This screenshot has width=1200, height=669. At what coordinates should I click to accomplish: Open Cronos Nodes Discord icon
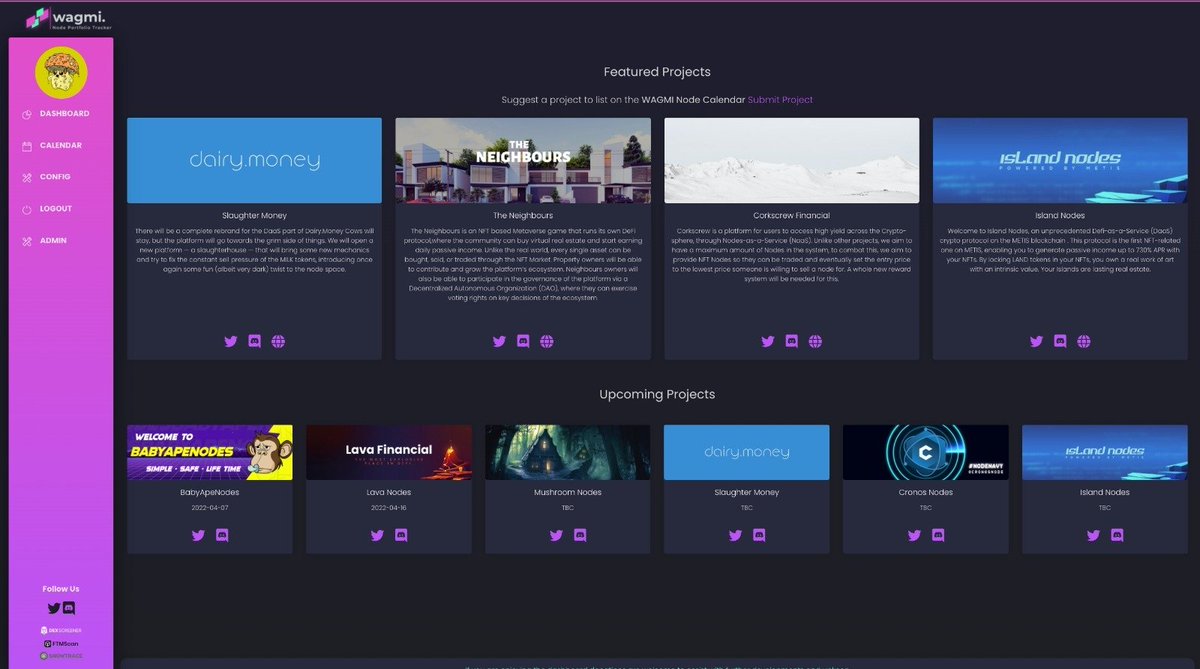pyautogui.click(x=938, y=535)
